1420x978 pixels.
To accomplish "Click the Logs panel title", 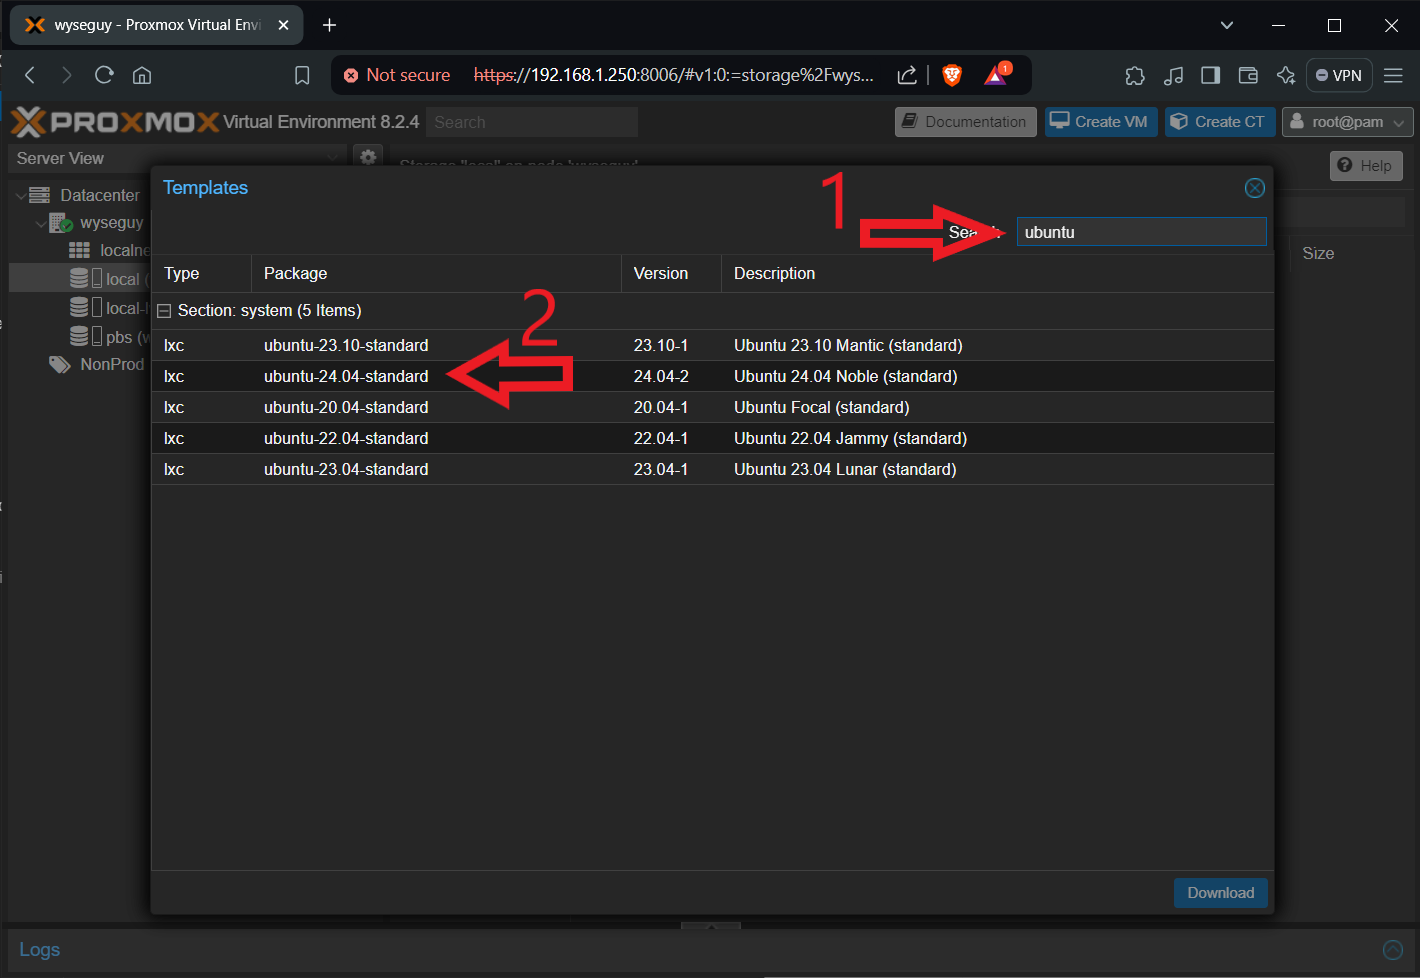I will coord(40,950).
